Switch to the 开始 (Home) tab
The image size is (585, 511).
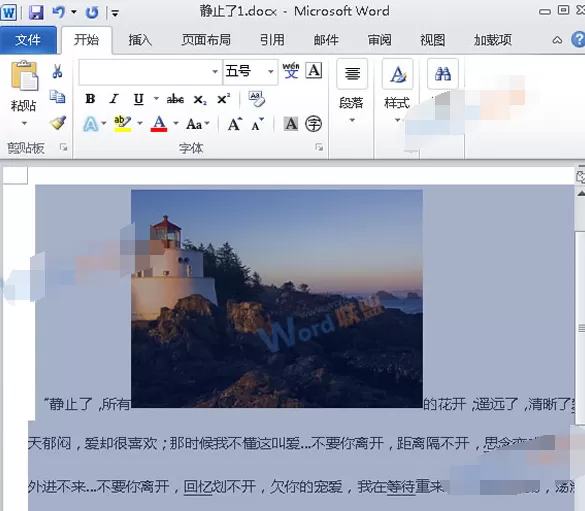(x=87, y=40)
